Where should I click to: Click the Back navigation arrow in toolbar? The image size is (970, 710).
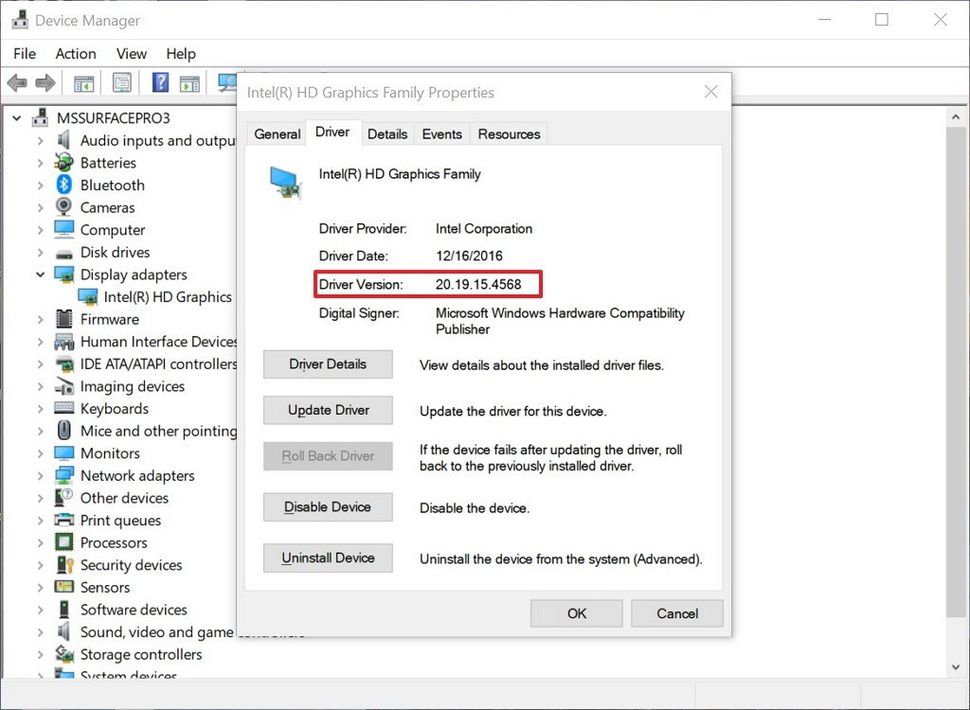[x=17, y=82]
